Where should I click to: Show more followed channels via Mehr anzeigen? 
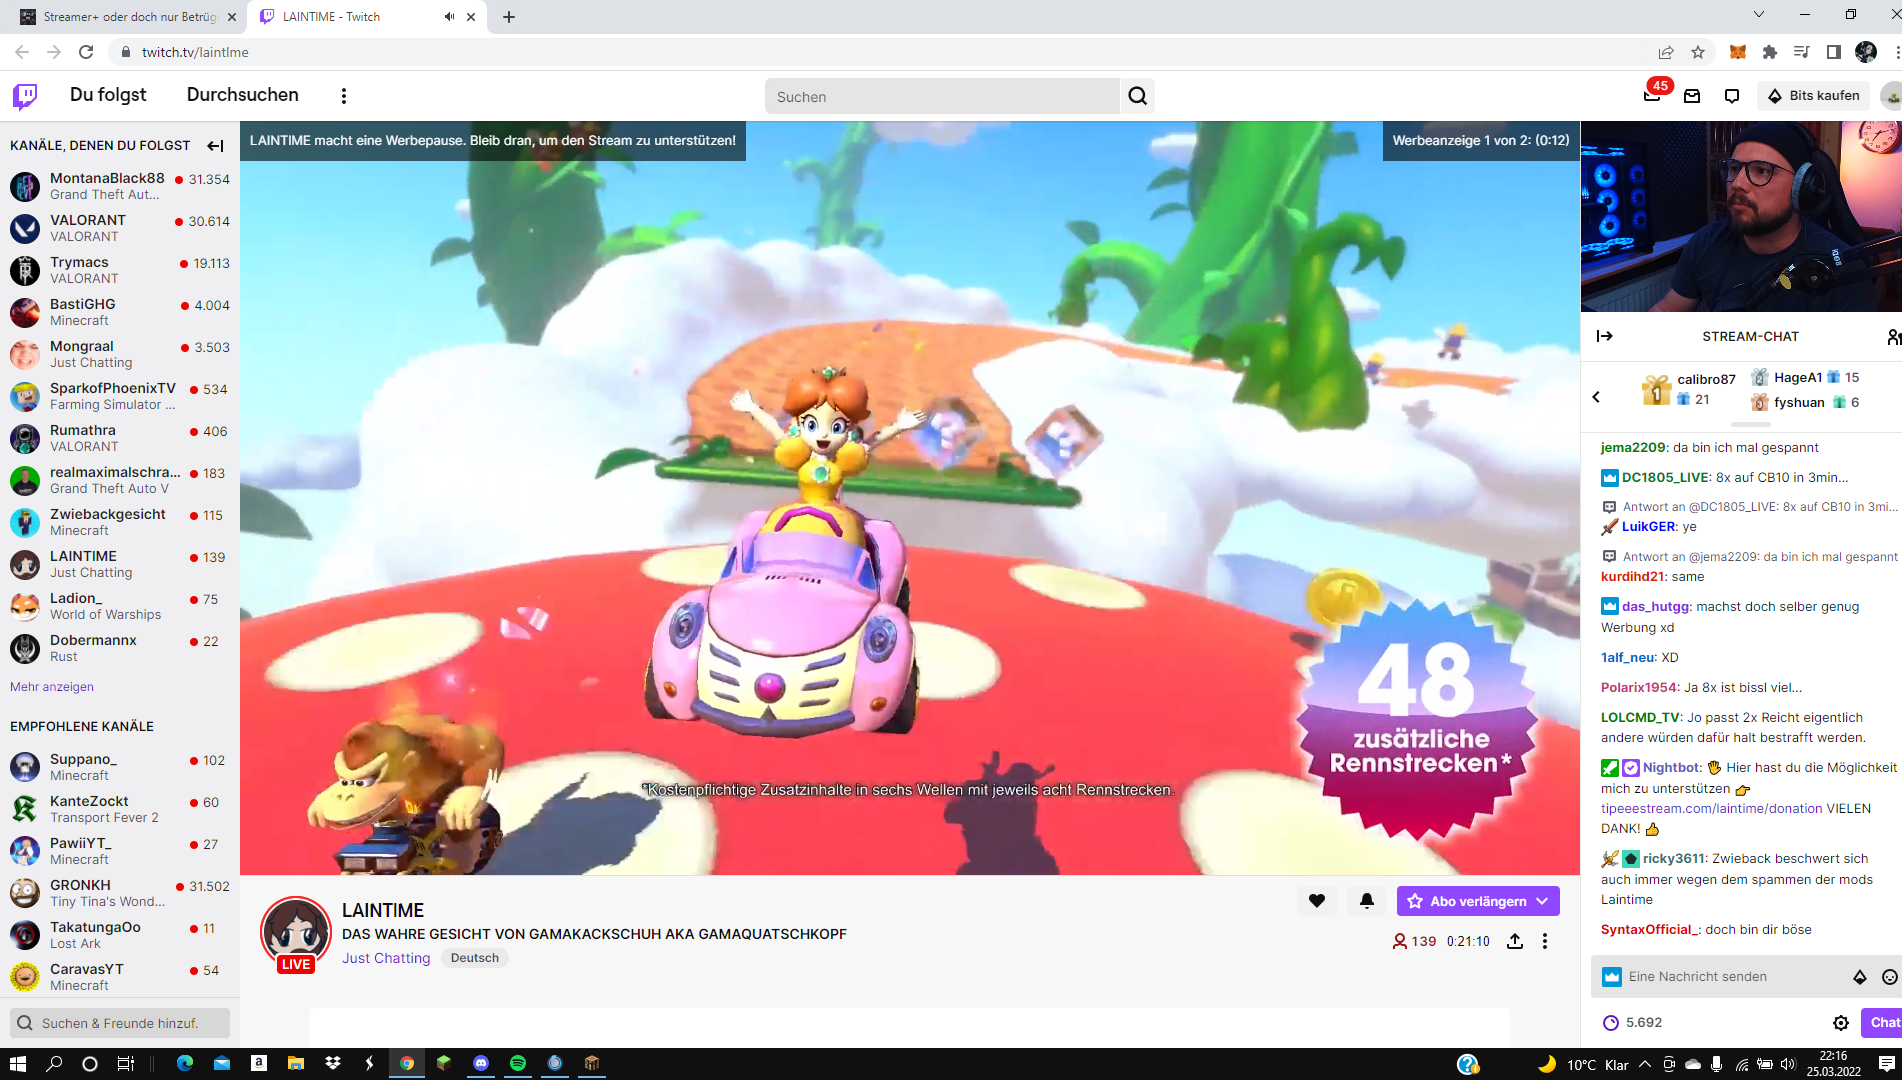pyautogui.click(x=52, y=687)
